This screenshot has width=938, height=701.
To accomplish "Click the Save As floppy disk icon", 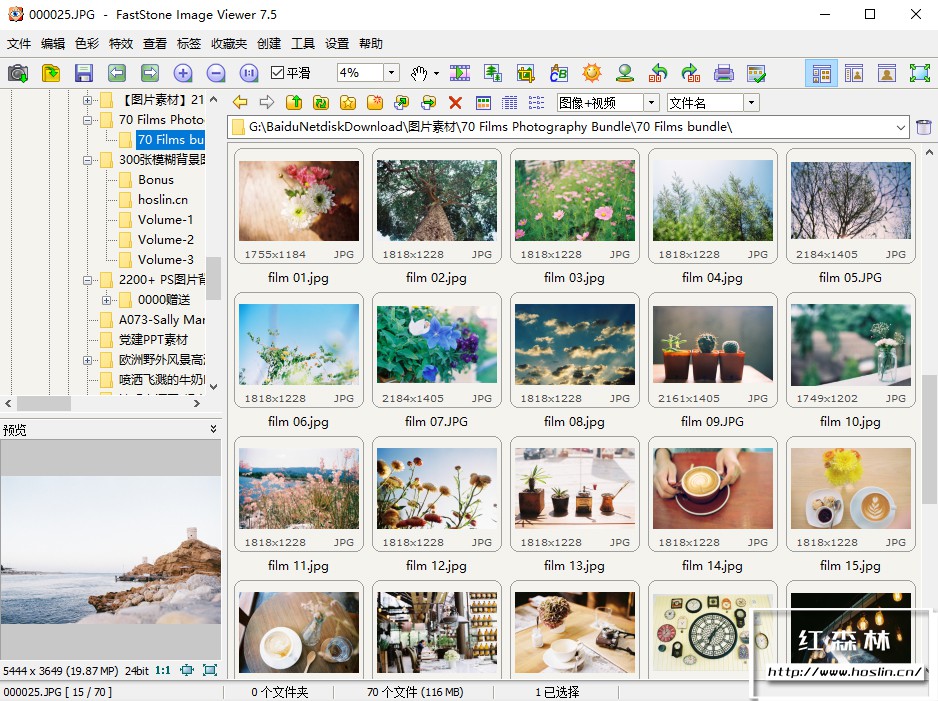I will (x=84, y=73).
